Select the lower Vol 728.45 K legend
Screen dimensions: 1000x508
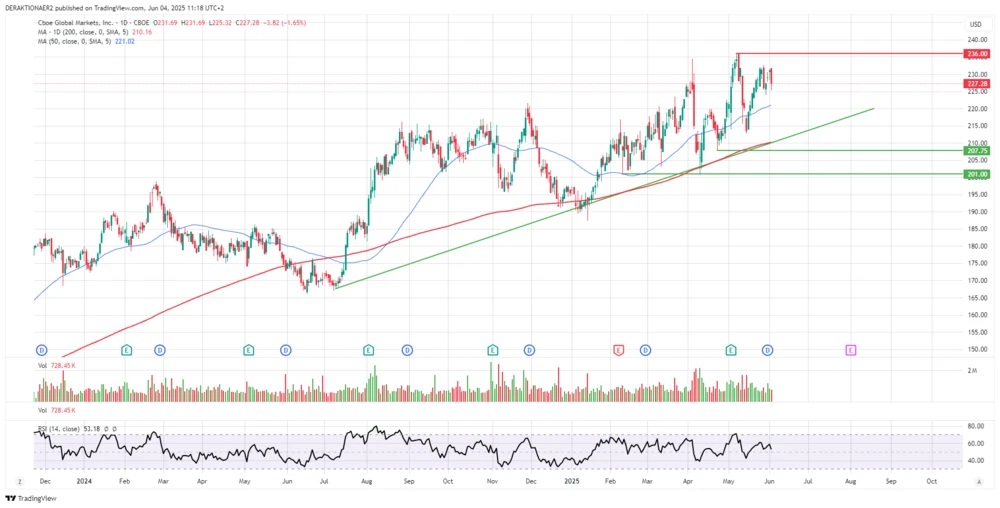(x=57, y=410)
